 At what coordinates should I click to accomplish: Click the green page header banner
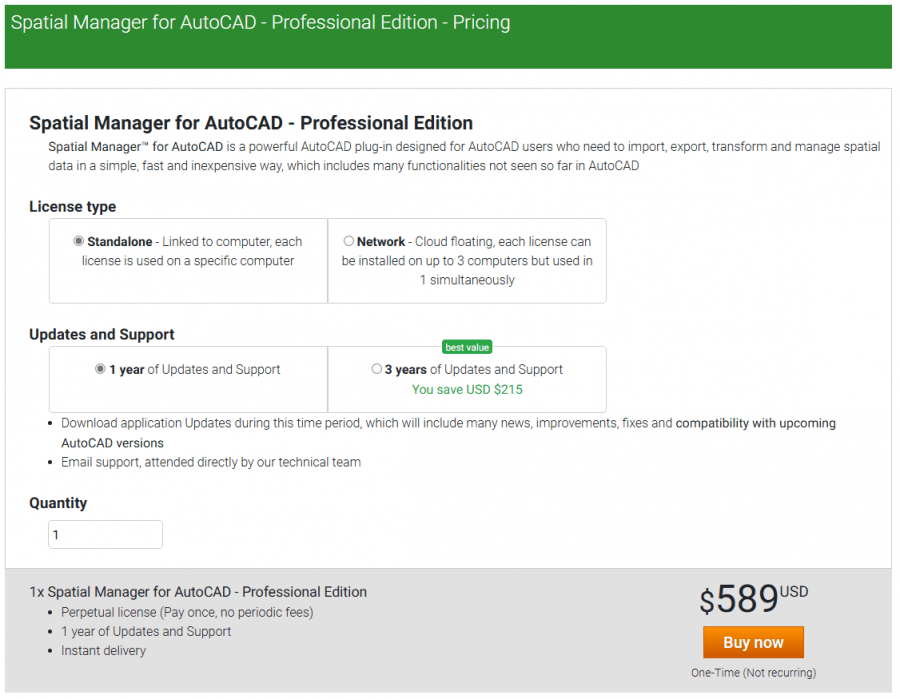(x=450, y=37)
